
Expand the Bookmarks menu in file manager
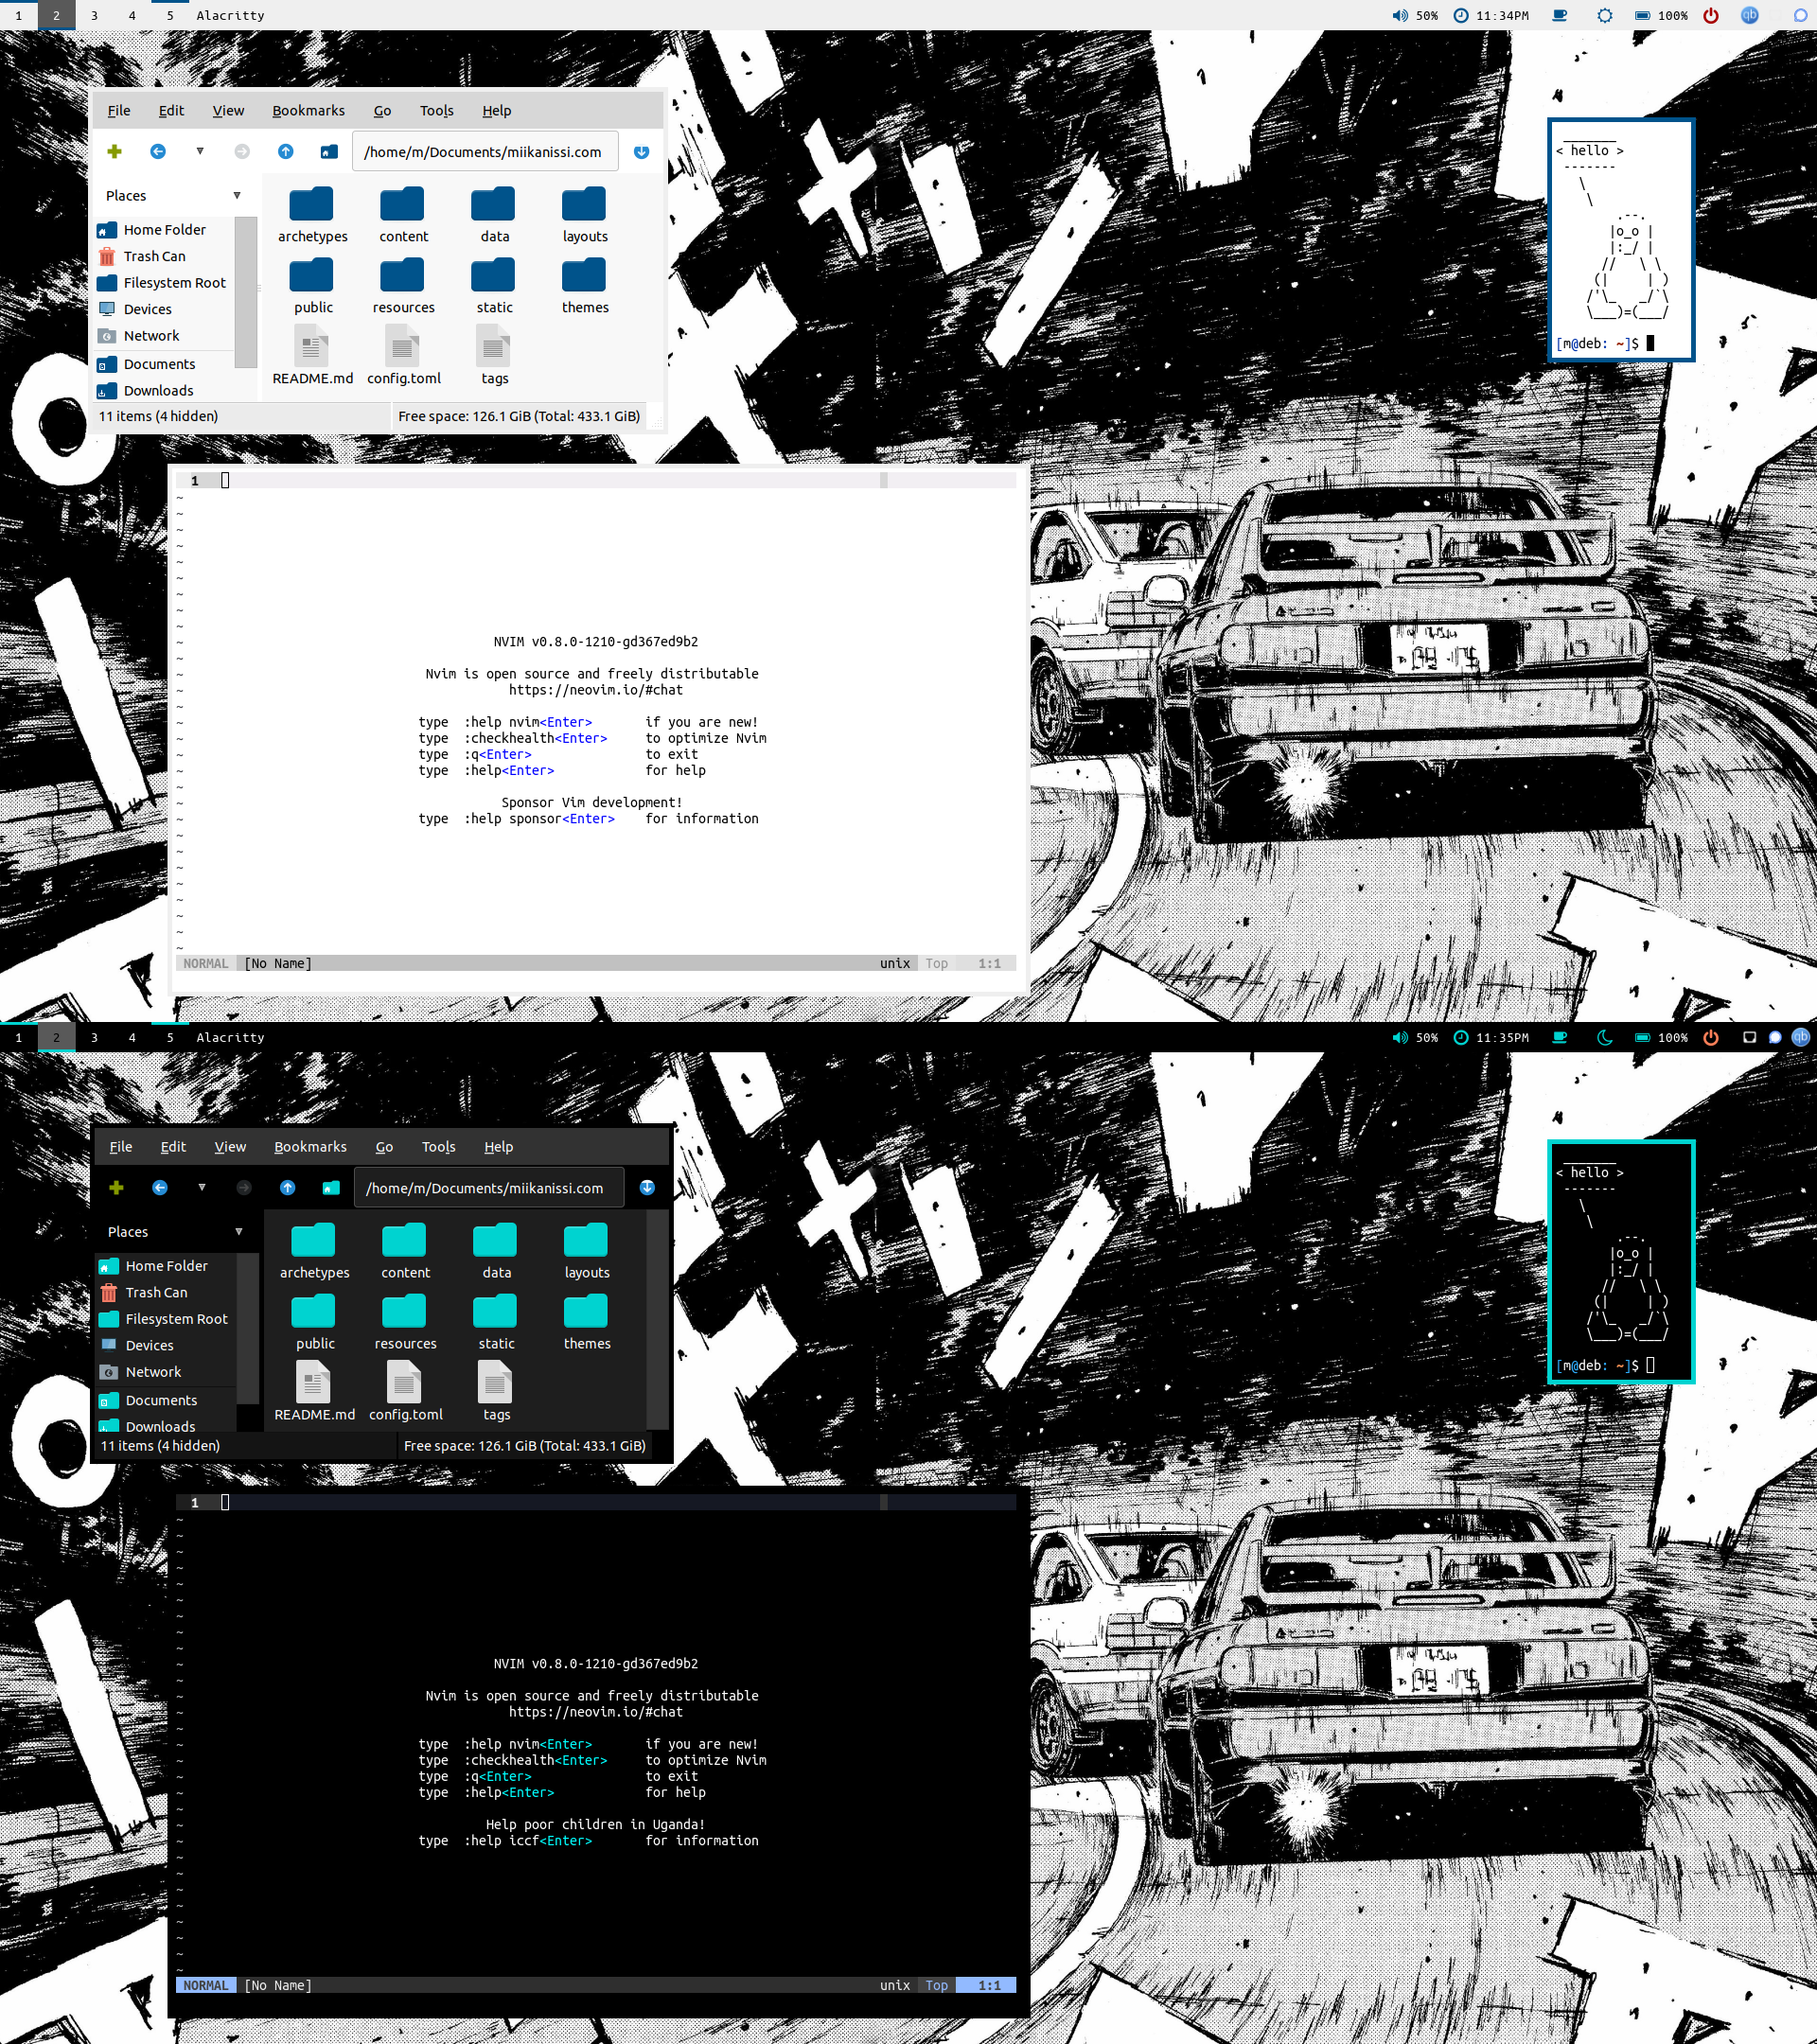click(309, 109)
